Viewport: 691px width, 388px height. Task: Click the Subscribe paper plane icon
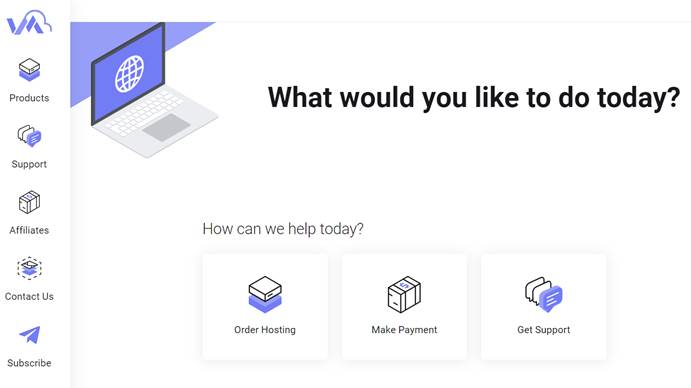click(x=29, y=335)
